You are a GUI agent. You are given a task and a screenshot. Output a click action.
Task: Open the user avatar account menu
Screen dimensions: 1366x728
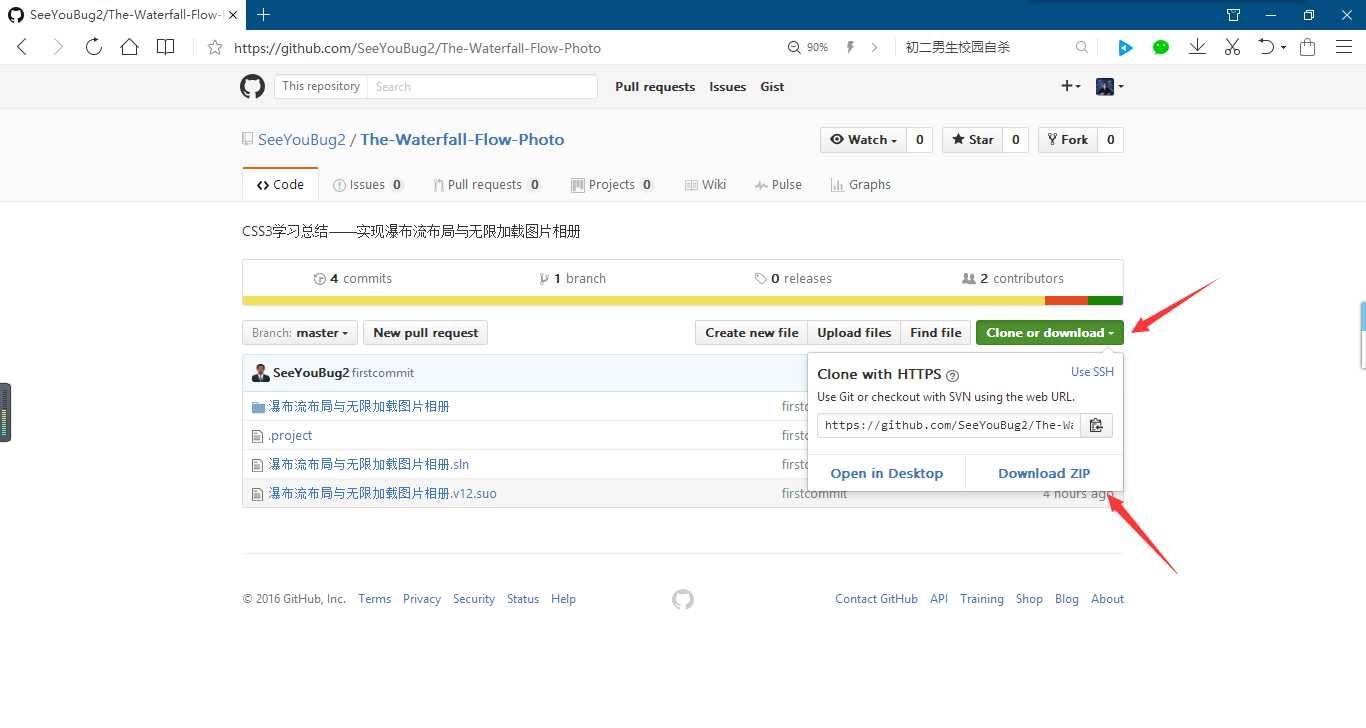pyautogui.click(x=1110, y=86)
